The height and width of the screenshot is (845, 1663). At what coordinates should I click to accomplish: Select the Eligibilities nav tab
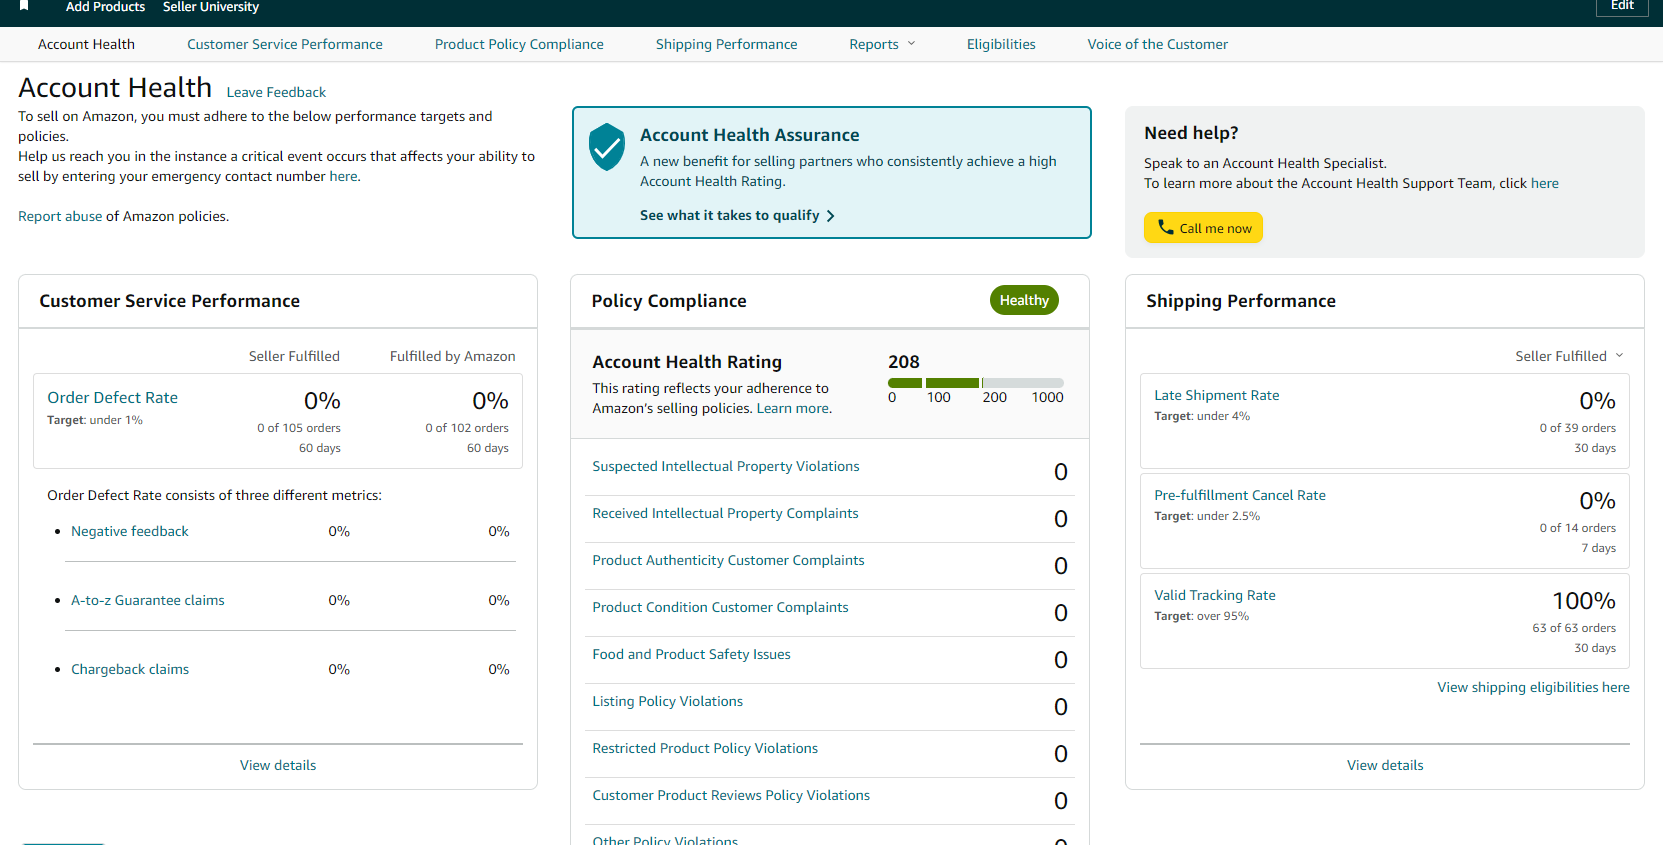tap(1001, 44)
